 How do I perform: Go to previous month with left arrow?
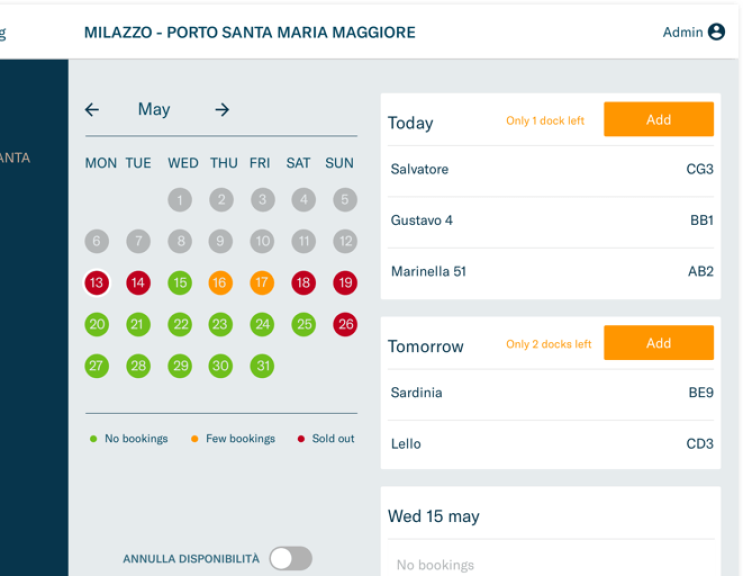pyautogui.click(x=92, y=110)
